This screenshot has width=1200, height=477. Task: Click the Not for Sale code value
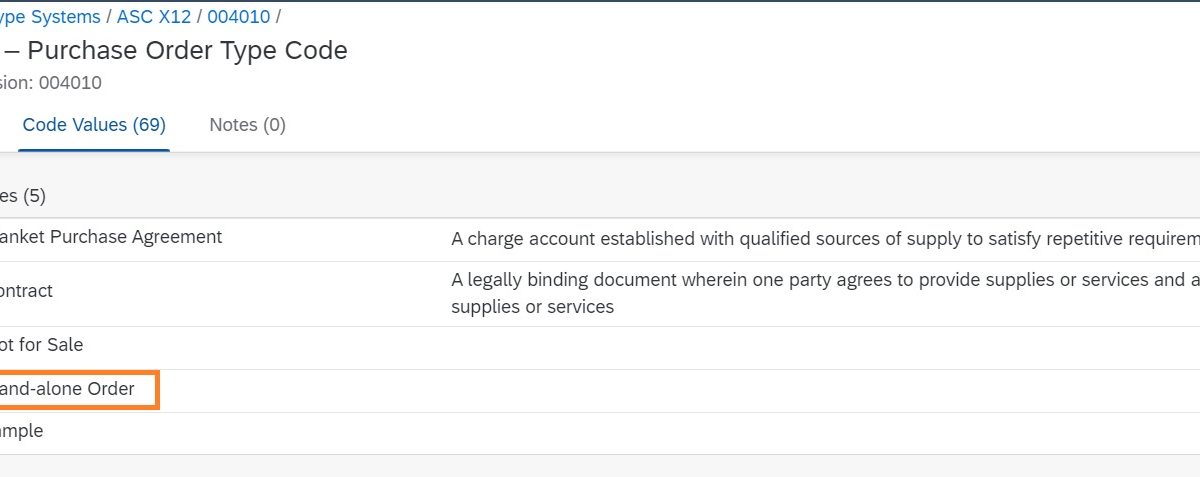click(x=42, y=346)
